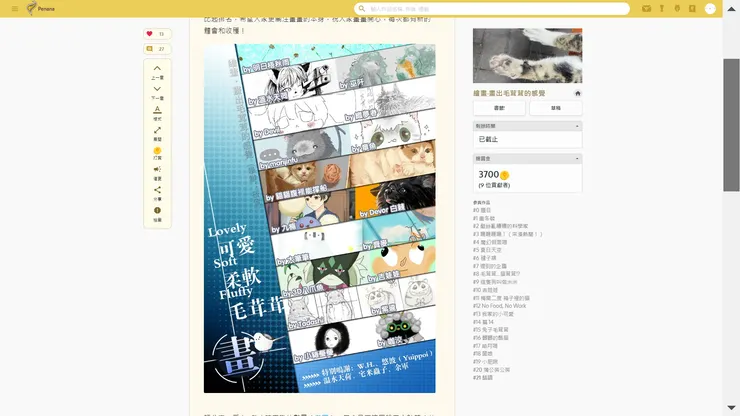This screenshot has width=740, height=416.
Task: Open entry #15 in works list
Action: [490, 330]
